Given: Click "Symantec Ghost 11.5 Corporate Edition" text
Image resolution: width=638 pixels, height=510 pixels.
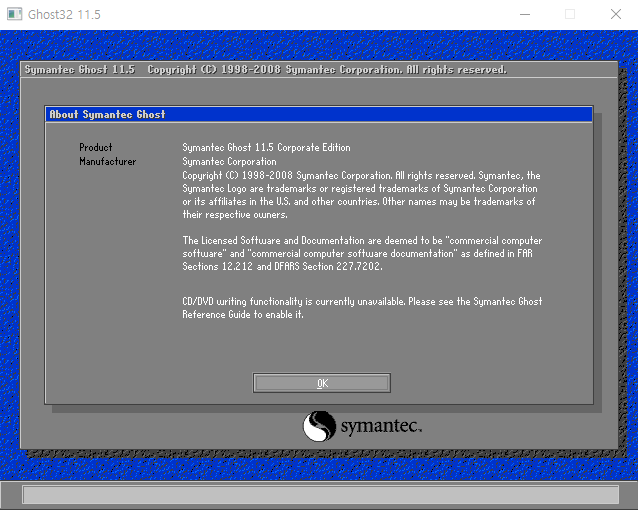Looking at the screenshot, I should (x=266, y=147).
